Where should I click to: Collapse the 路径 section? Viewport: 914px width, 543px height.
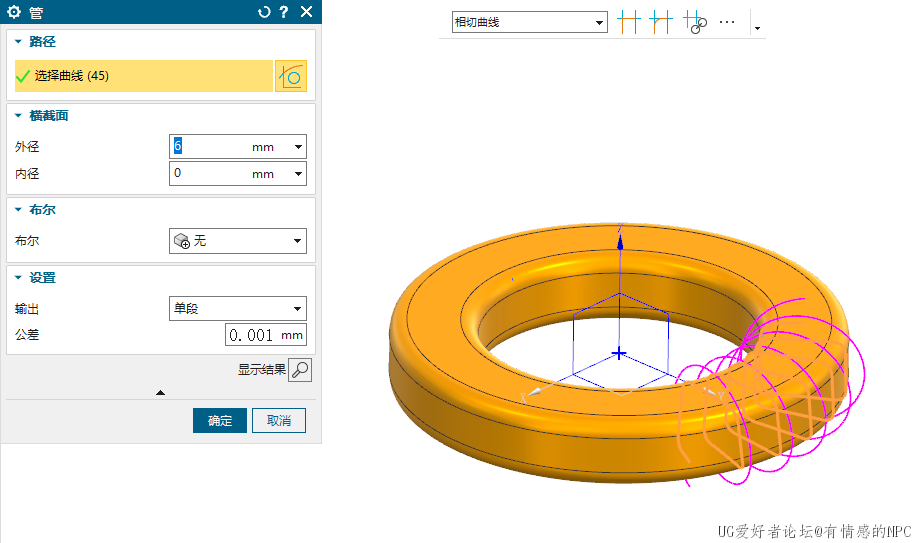point(18,42)
